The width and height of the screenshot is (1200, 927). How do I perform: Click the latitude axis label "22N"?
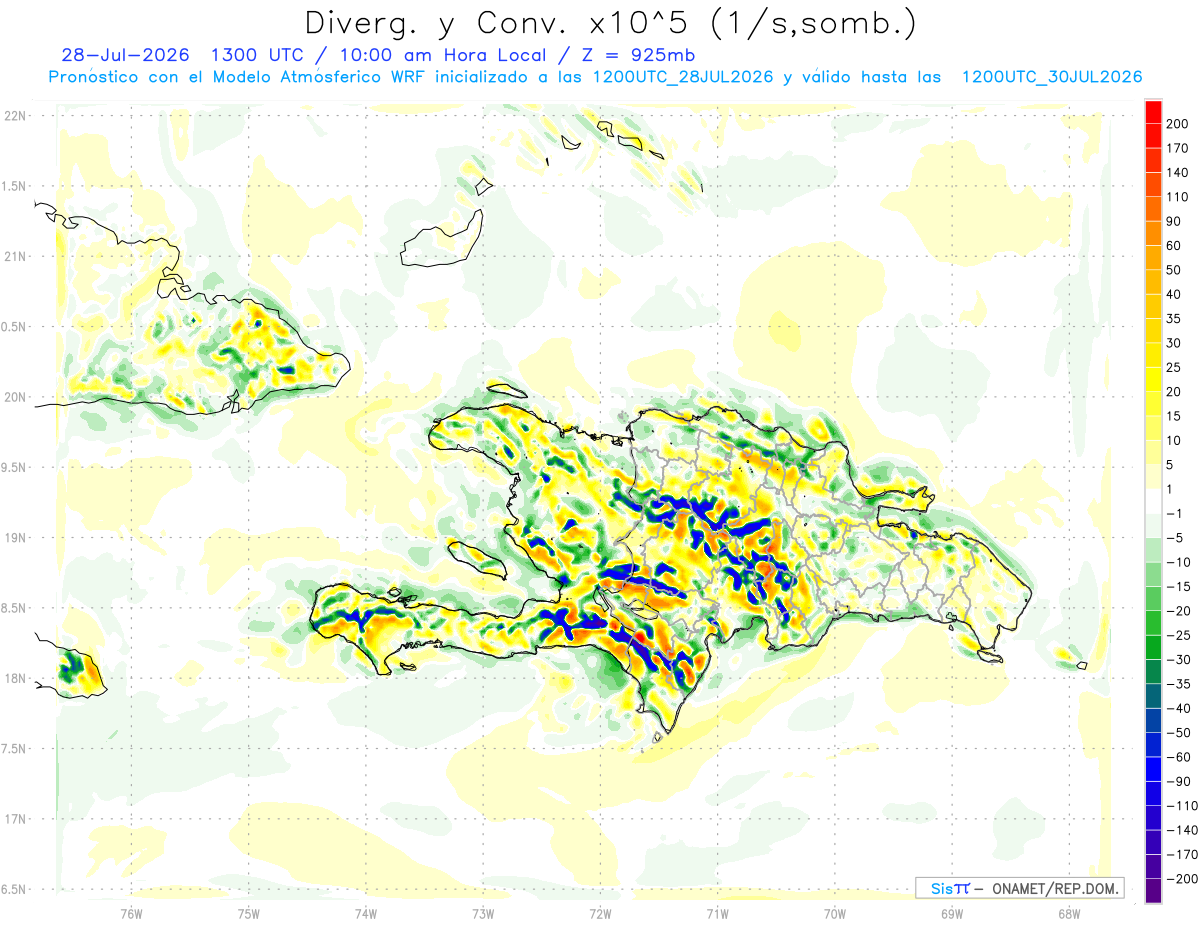click(15, 116)
